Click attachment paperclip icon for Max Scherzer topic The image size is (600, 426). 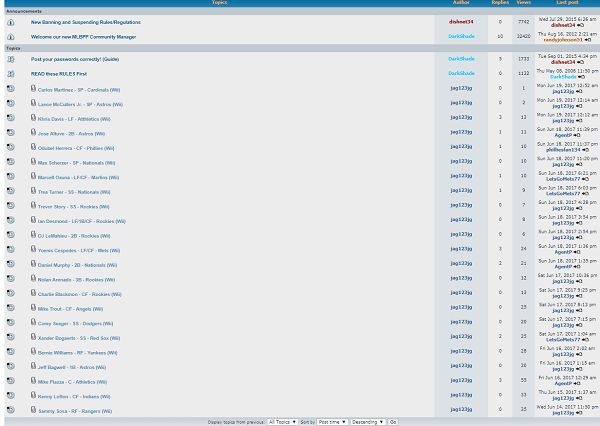click(33, 162)
